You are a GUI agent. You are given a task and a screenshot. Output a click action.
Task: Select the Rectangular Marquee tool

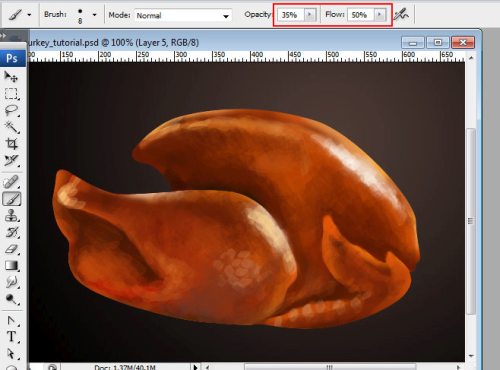click(x=11, y=94)
